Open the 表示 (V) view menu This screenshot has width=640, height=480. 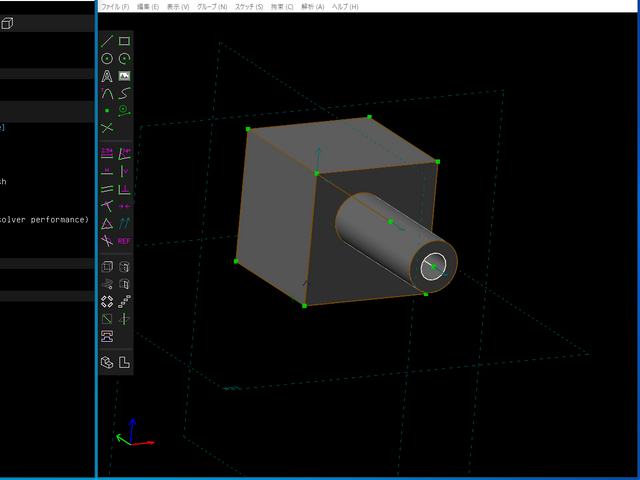(178, 6)
